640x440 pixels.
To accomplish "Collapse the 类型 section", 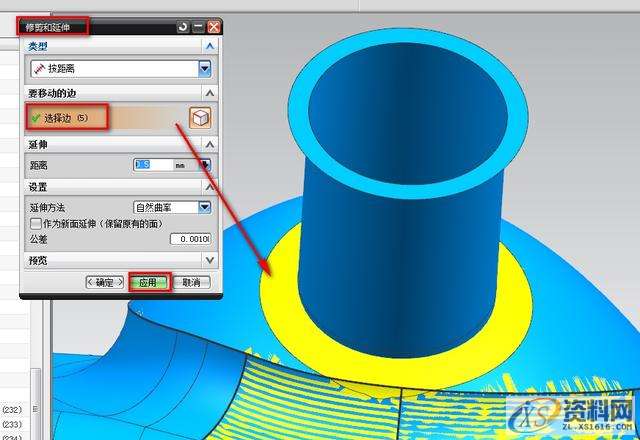I will click(209, 46).
